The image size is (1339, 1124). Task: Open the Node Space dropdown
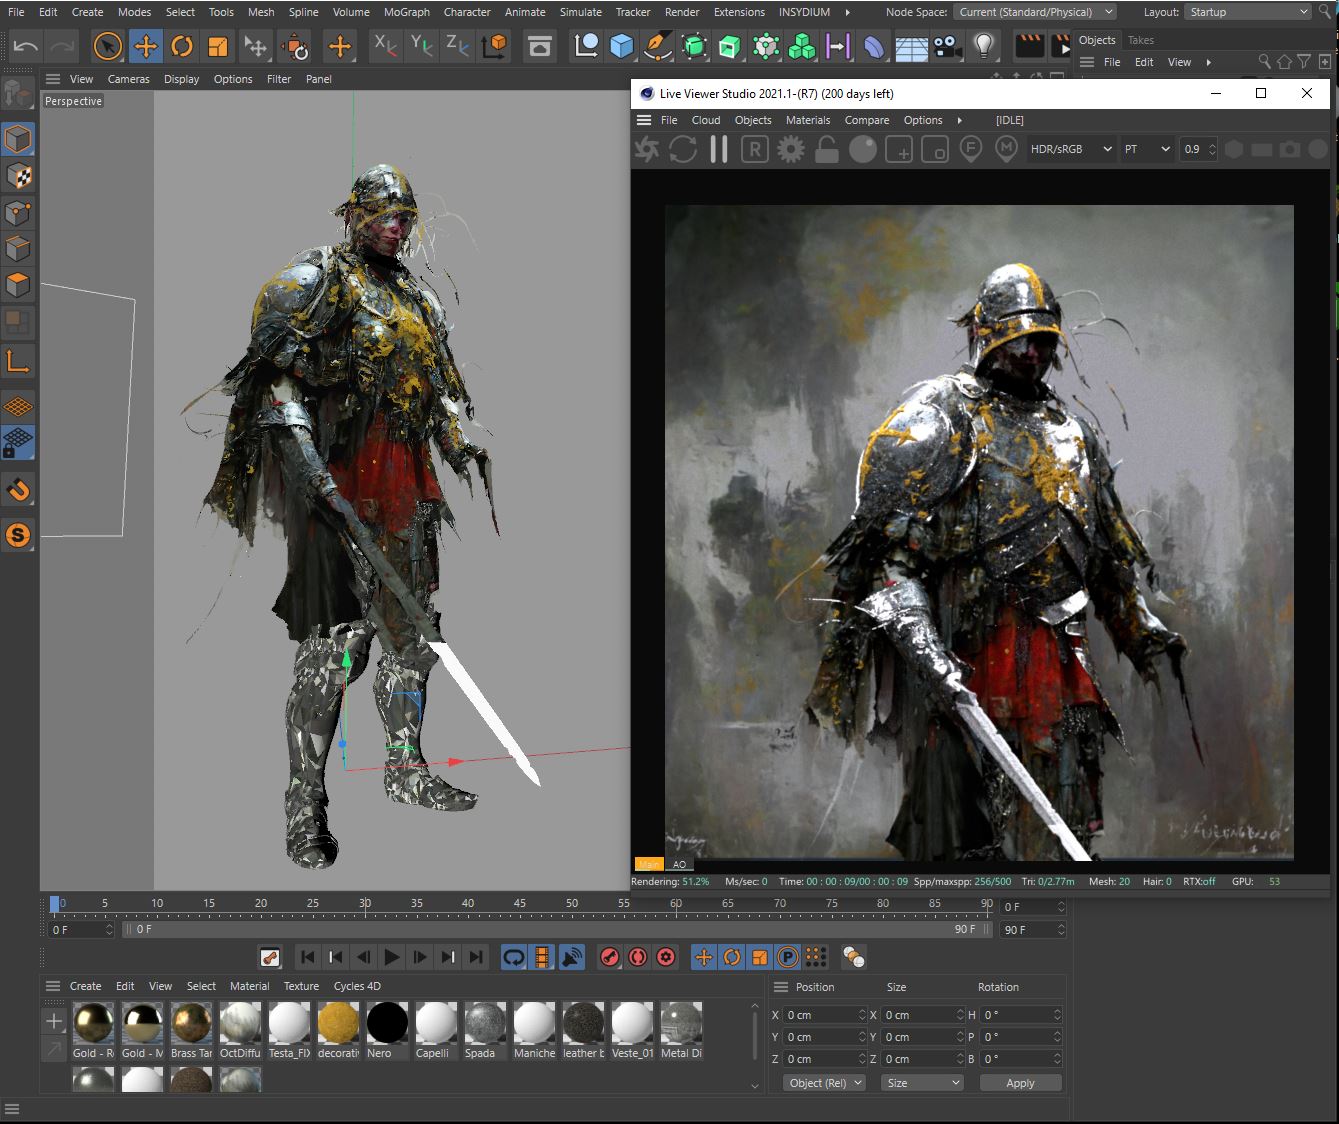coord(1035,12)
